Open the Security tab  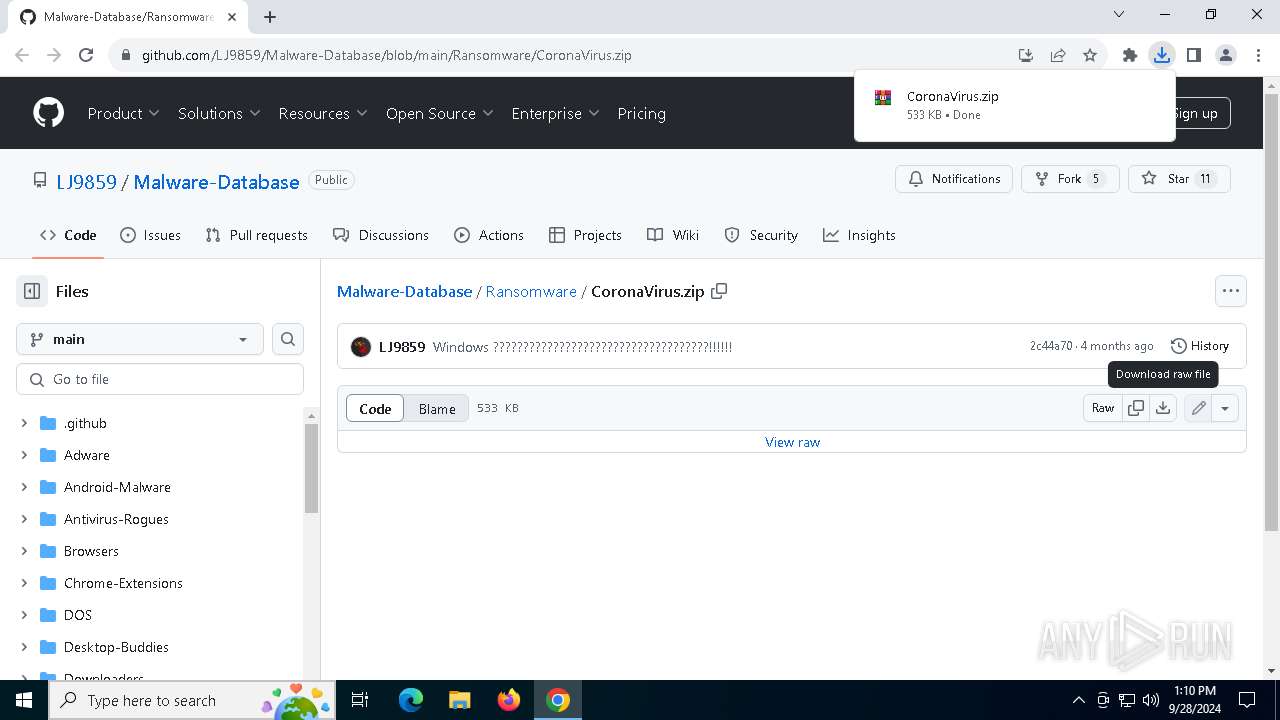coord(761,235)
